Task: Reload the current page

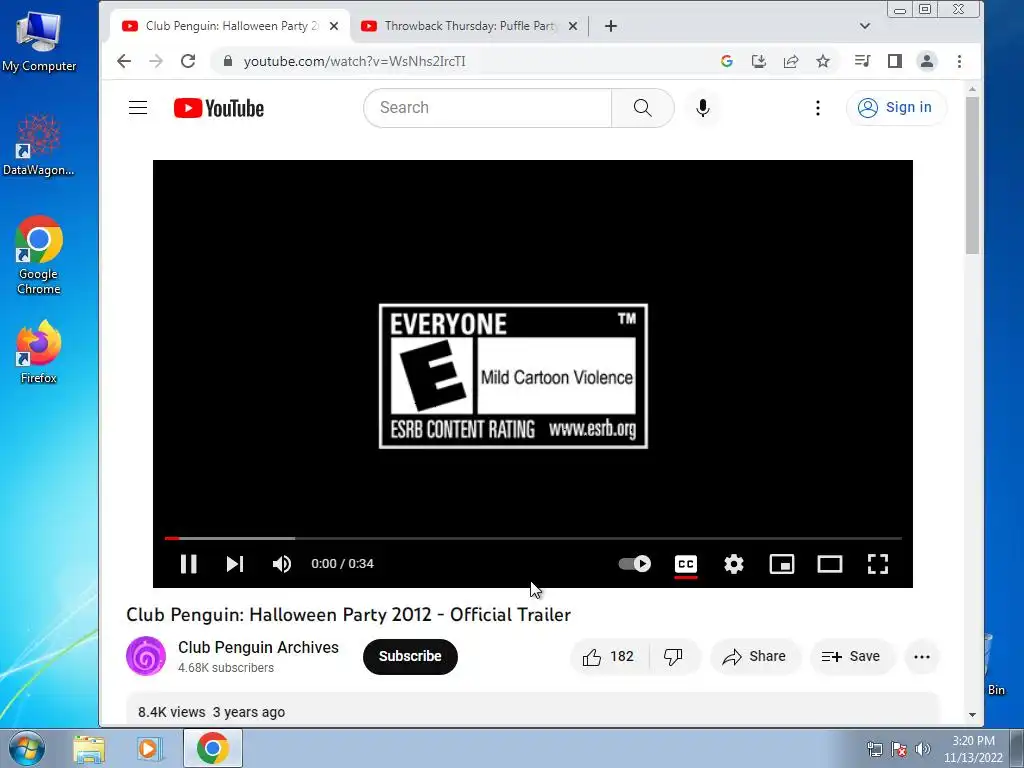Action: [x=188, y=61]
